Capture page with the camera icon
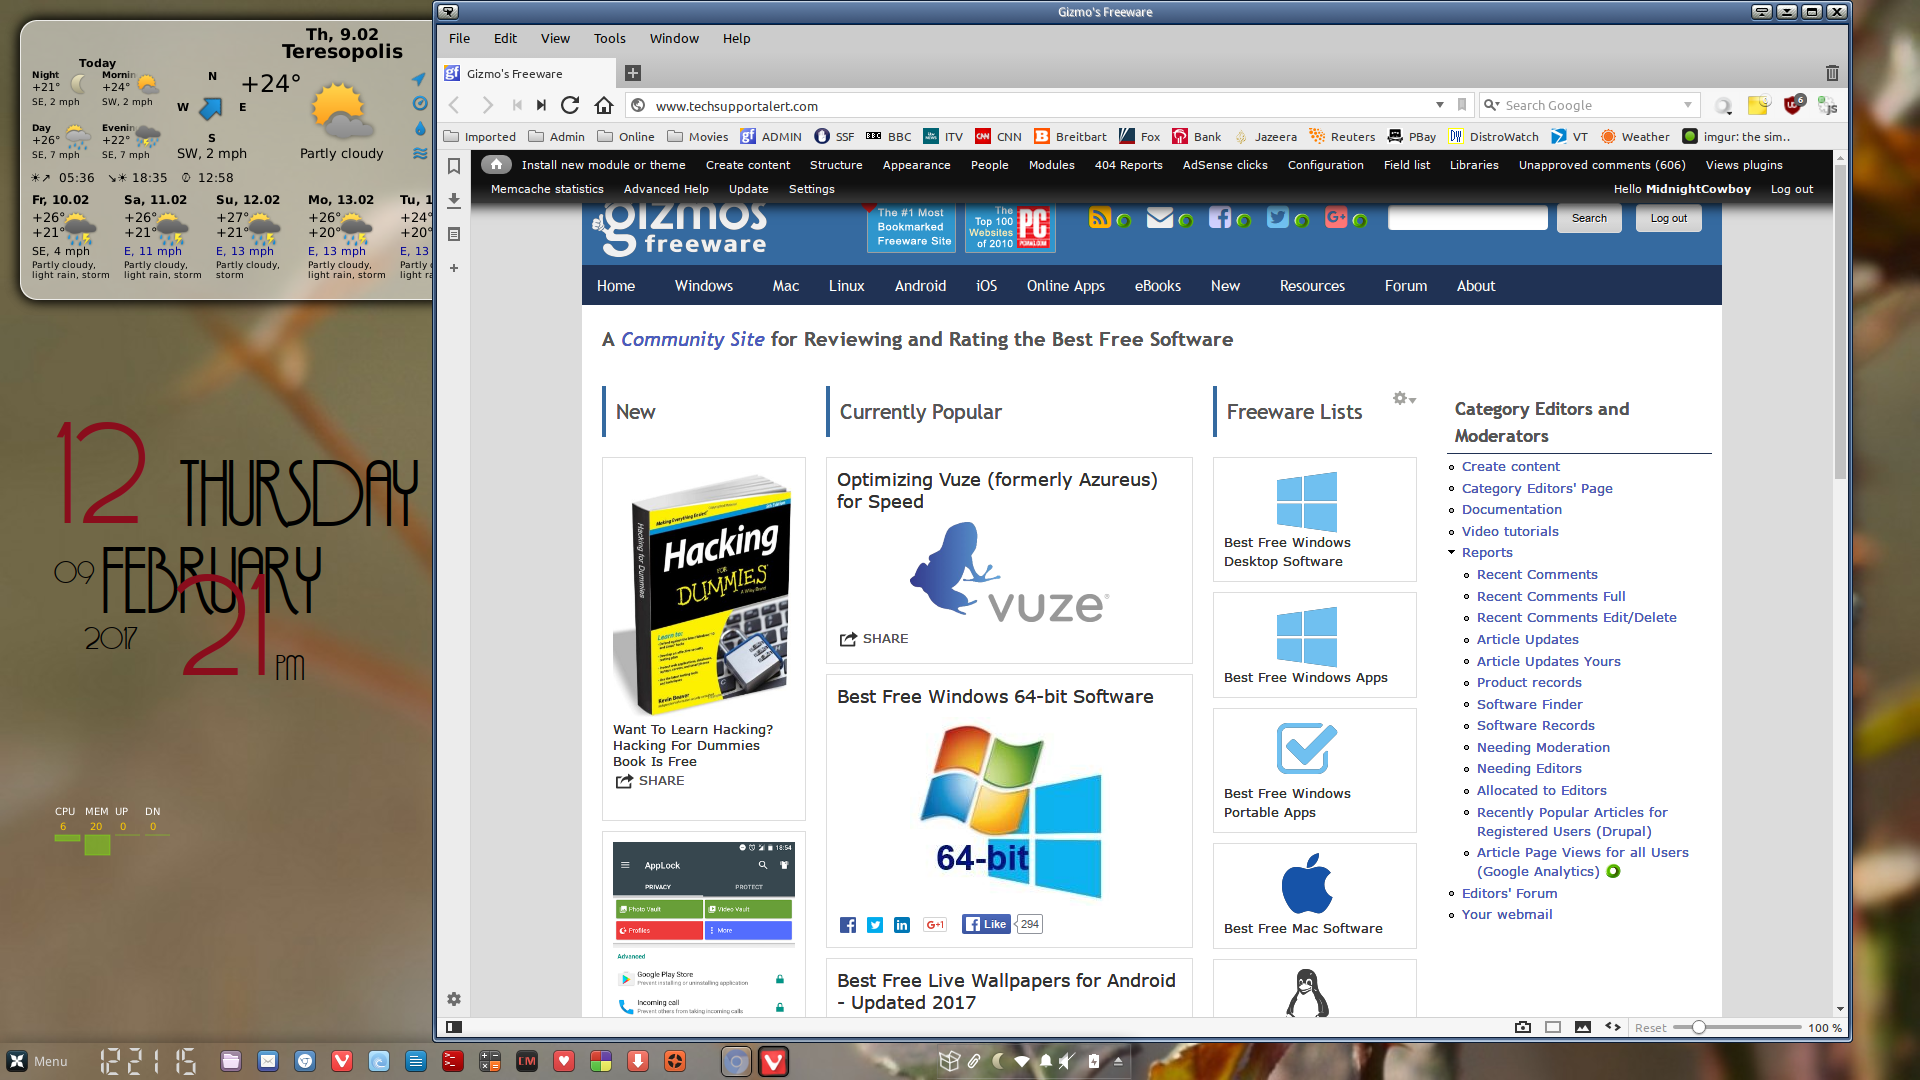Screen dimensions: 1920x1080 (x=1523, y=1027)
